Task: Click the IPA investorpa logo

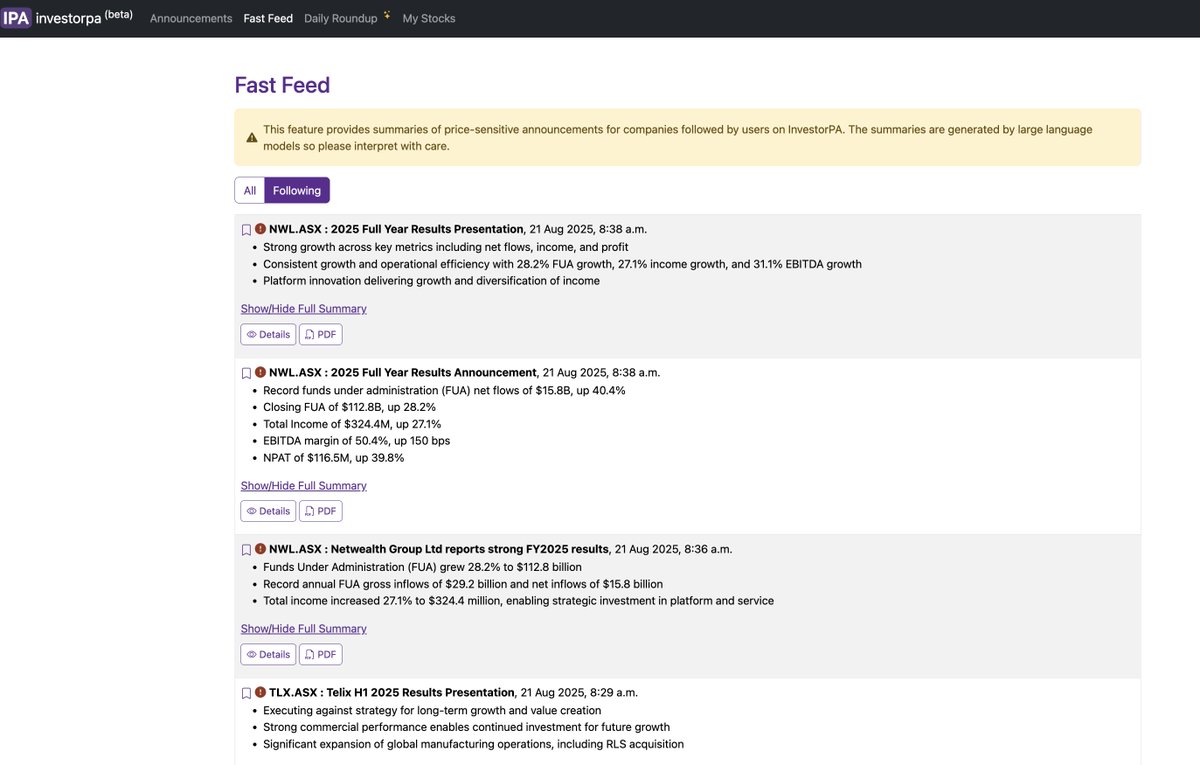Action: pos(66,18)
